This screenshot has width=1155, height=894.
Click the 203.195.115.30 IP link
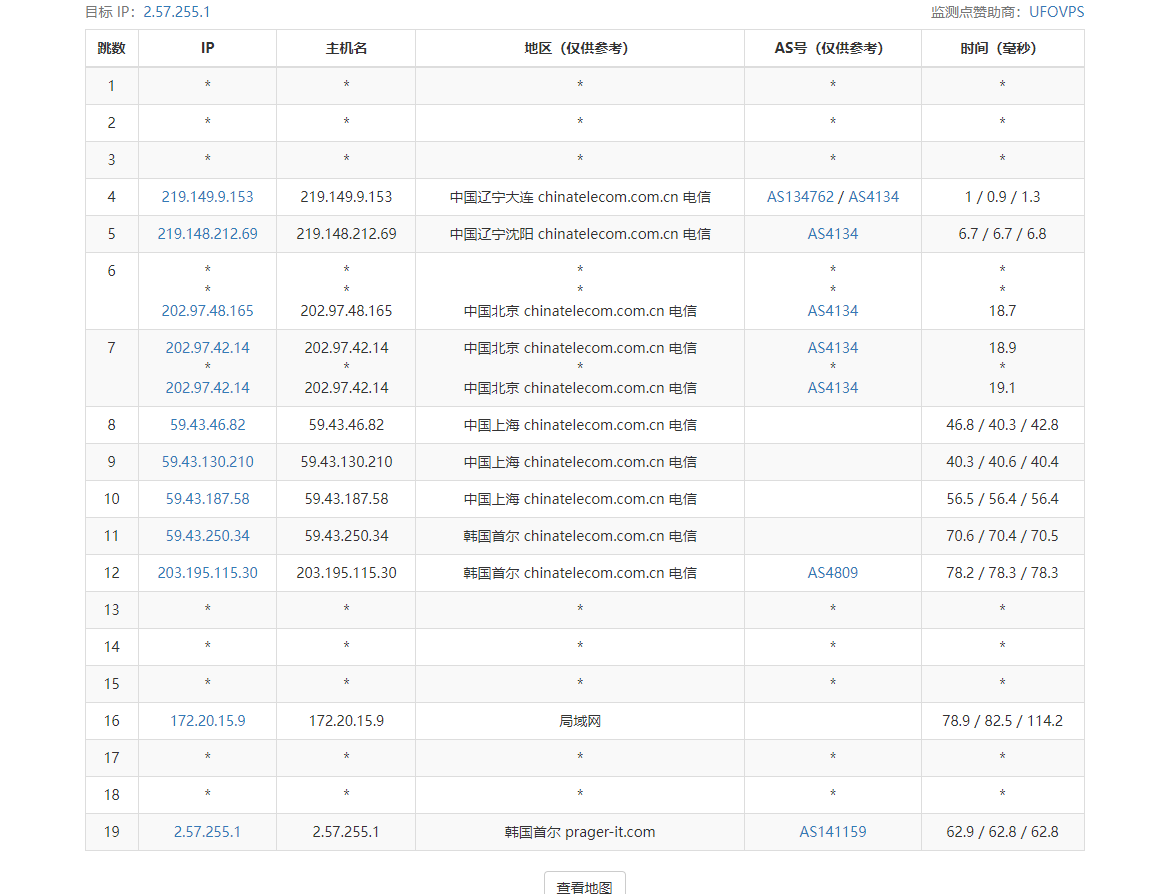(x=207, y=573)
